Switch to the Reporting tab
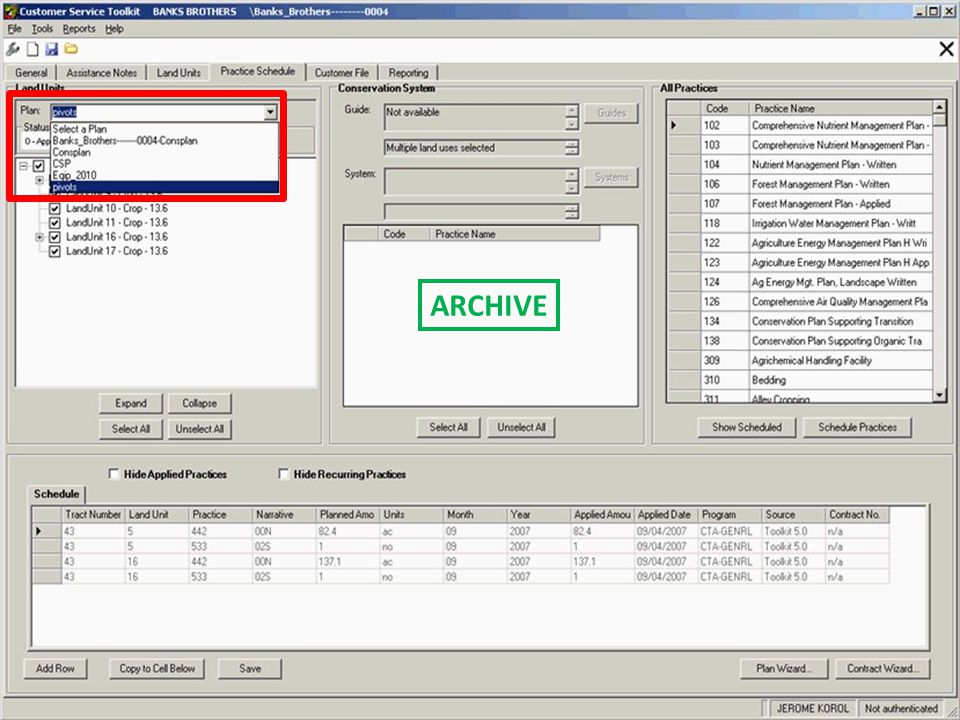This screenshot has height=720, width=960. (408, 72)
